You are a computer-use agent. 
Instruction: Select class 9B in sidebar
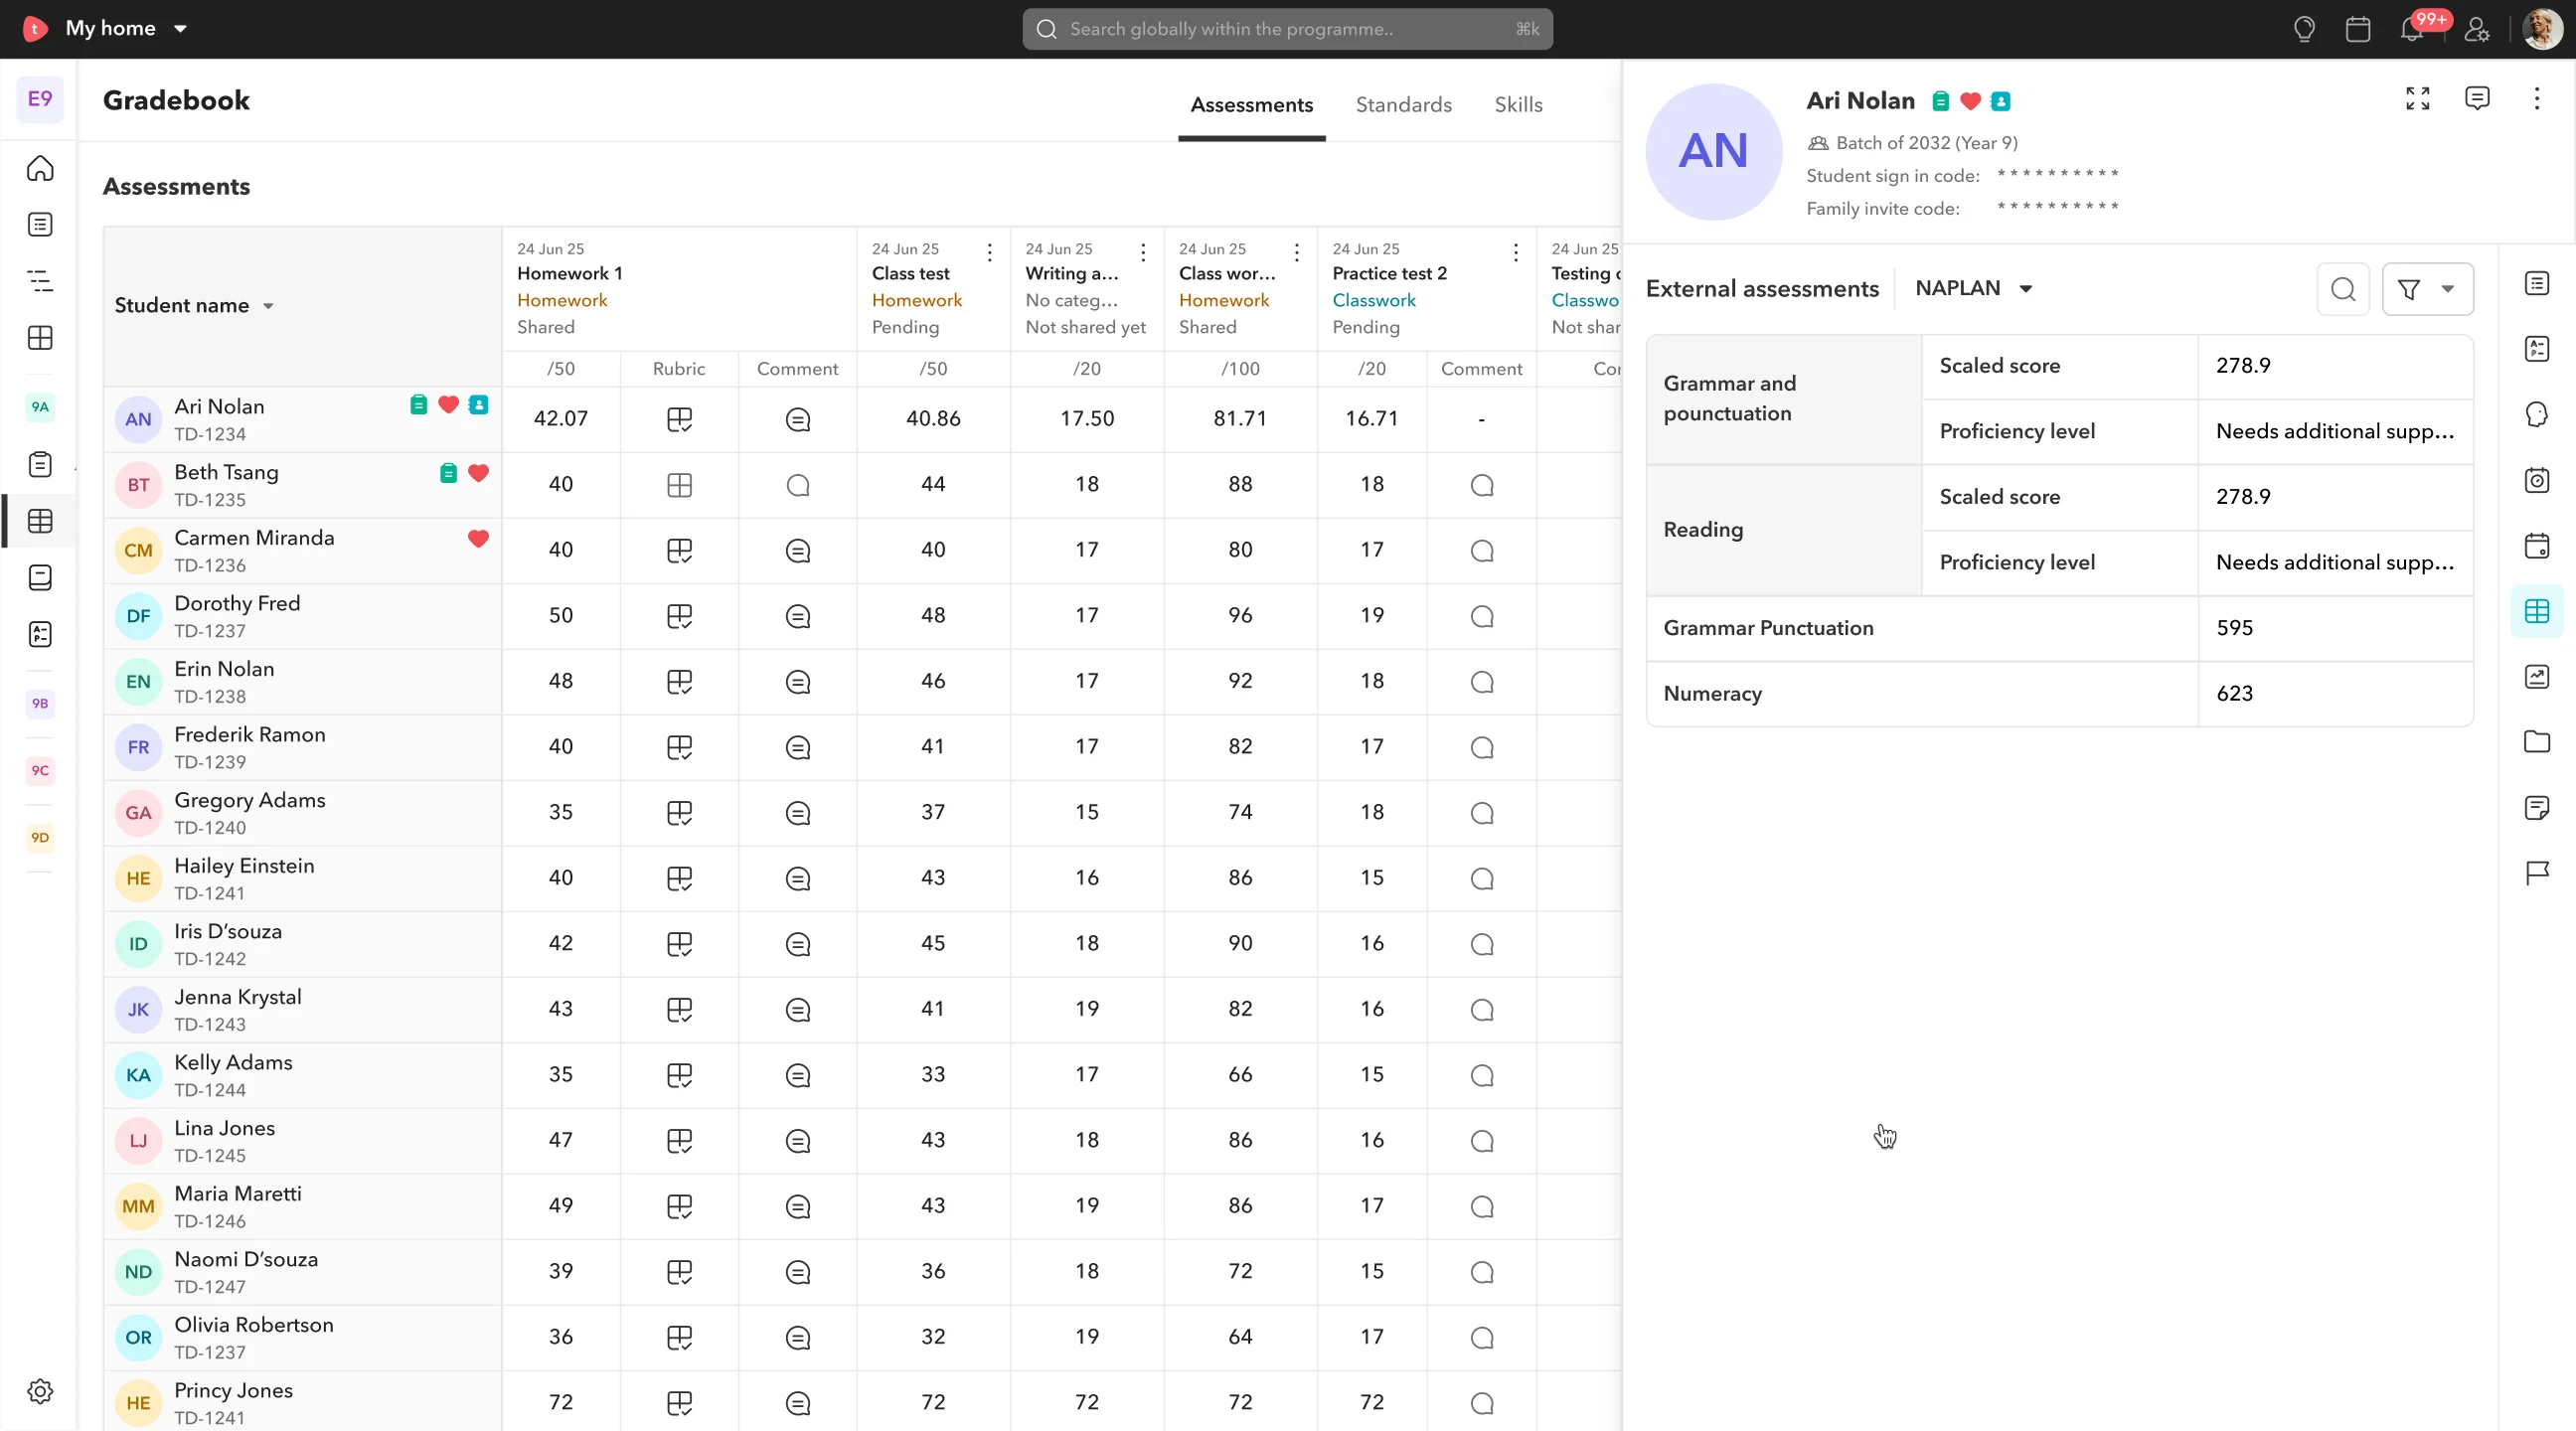(40, 703)
